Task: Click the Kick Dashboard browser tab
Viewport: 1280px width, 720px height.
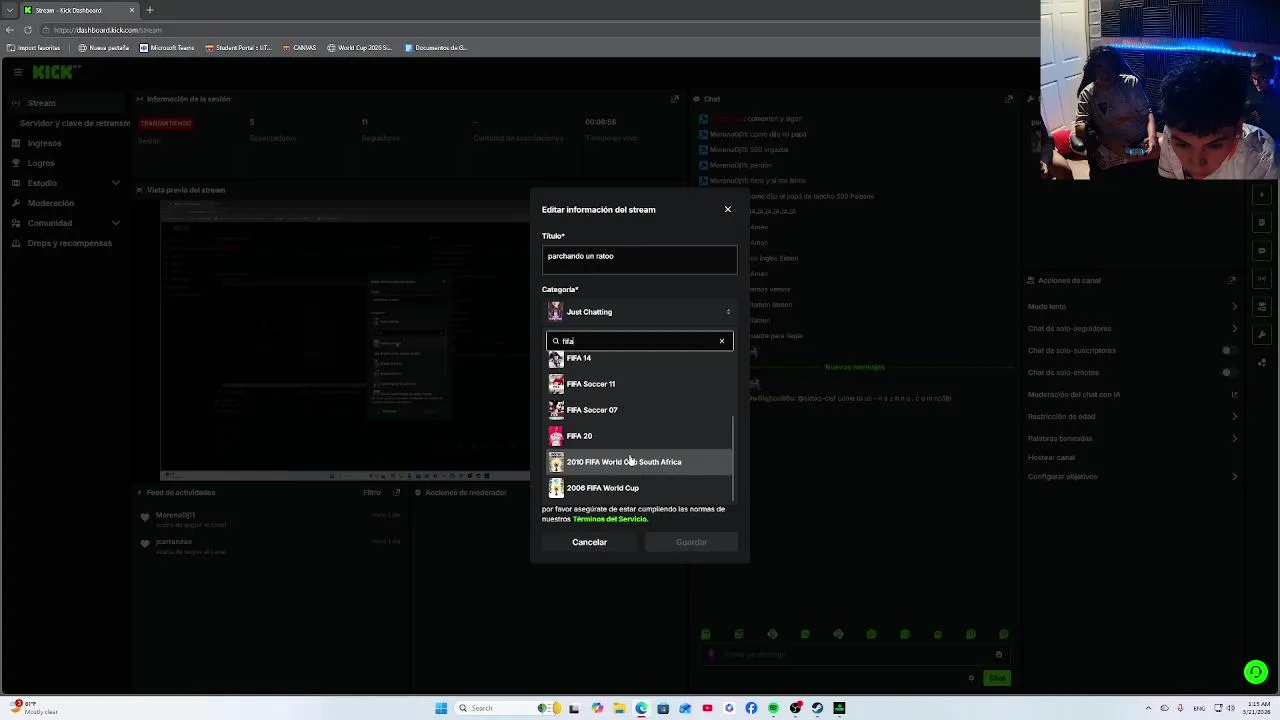Action: click(80, 10)
